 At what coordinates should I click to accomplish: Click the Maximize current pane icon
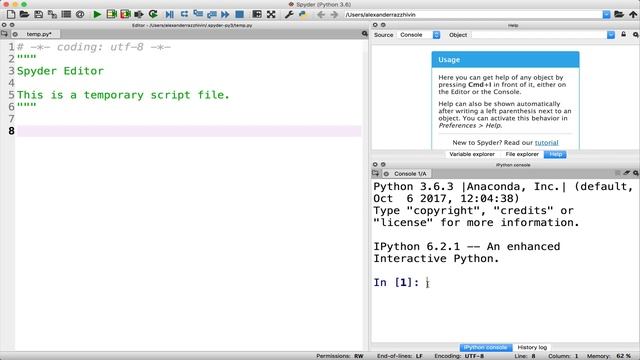pos(257,15)
